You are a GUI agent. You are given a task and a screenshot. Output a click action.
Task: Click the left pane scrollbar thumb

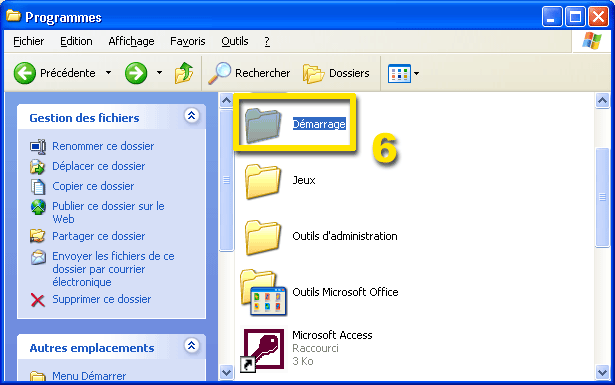tap(226, 180)
